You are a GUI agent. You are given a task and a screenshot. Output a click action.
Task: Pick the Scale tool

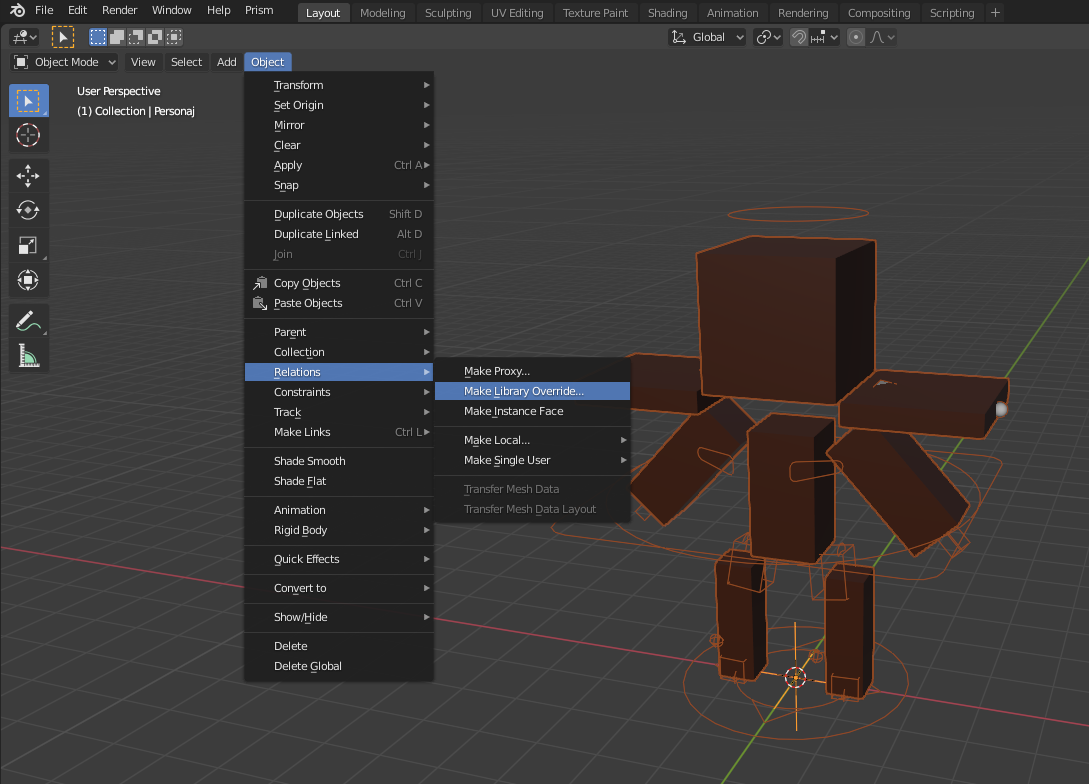click(x=28, y=245)
